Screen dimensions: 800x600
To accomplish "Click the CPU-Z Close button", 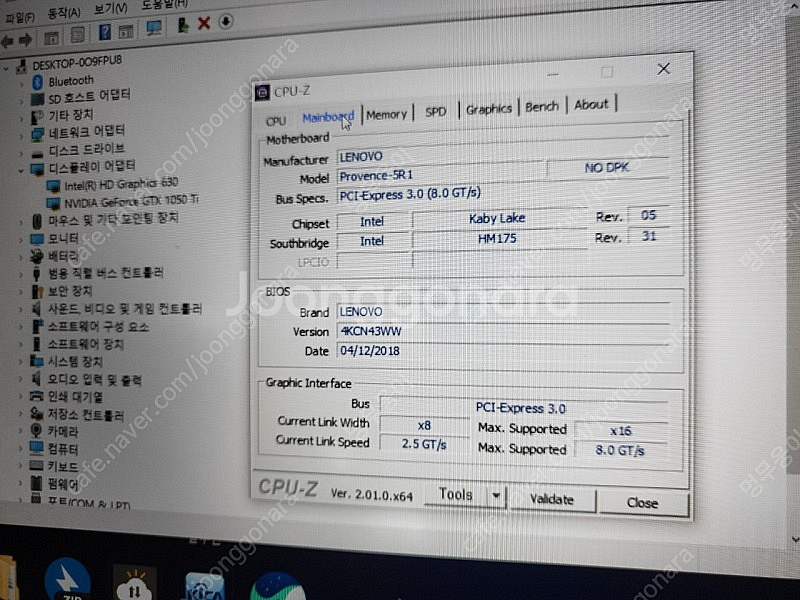I will coord(643,503).
